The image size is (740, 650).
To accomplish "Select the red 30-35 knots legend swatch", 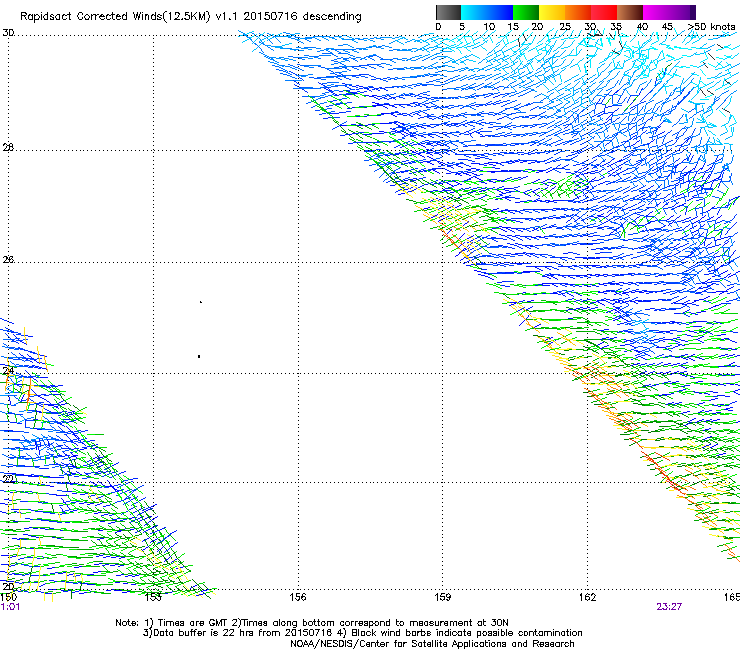I will point(604,12).
